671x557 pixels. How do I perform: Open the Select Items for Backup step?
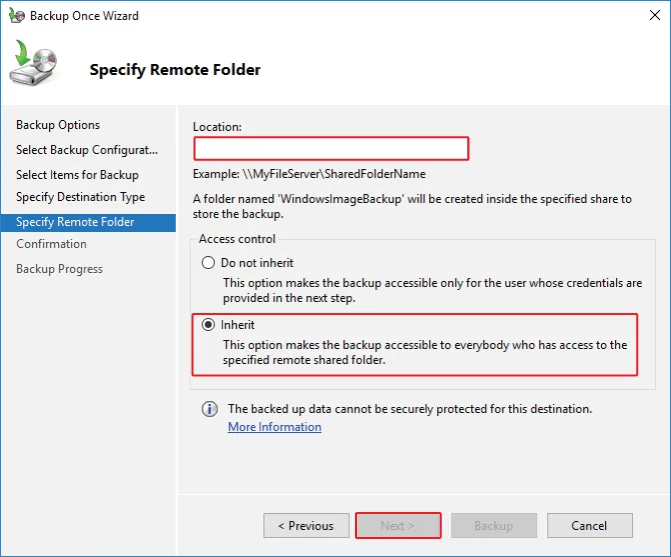click(x=77, y=175)
